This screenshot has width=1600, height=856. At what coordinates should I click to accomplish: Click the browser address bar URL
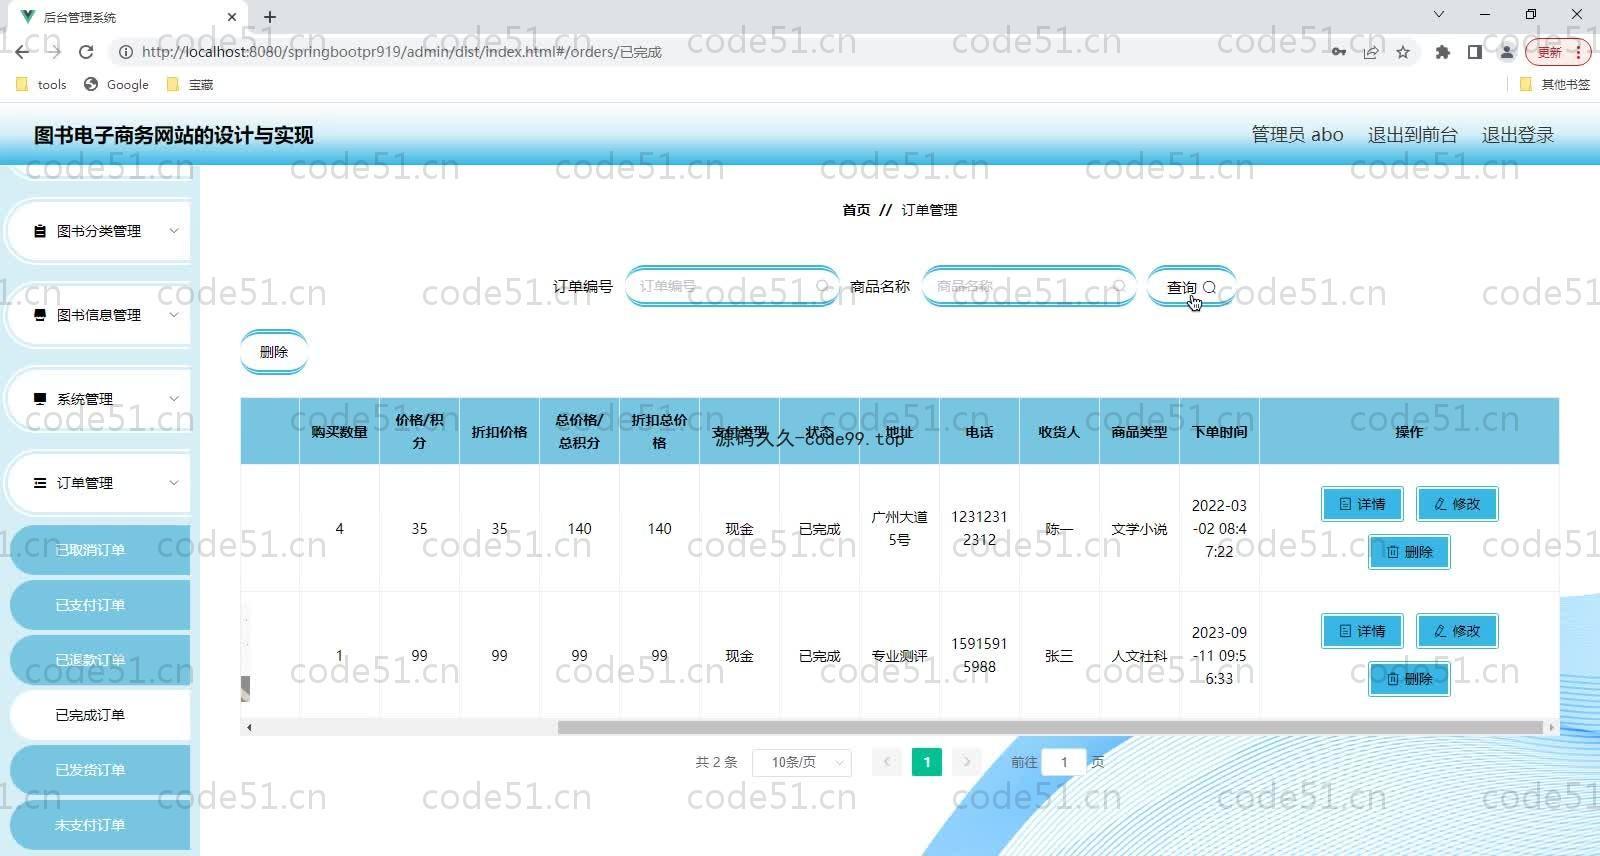click(401, 52)
